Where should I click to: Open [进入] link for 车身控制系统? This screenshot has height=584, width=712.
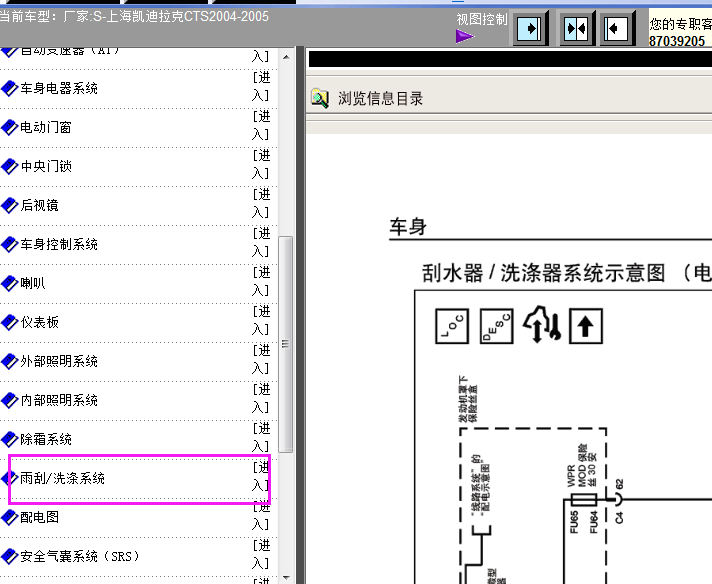[x=262, y=243]
